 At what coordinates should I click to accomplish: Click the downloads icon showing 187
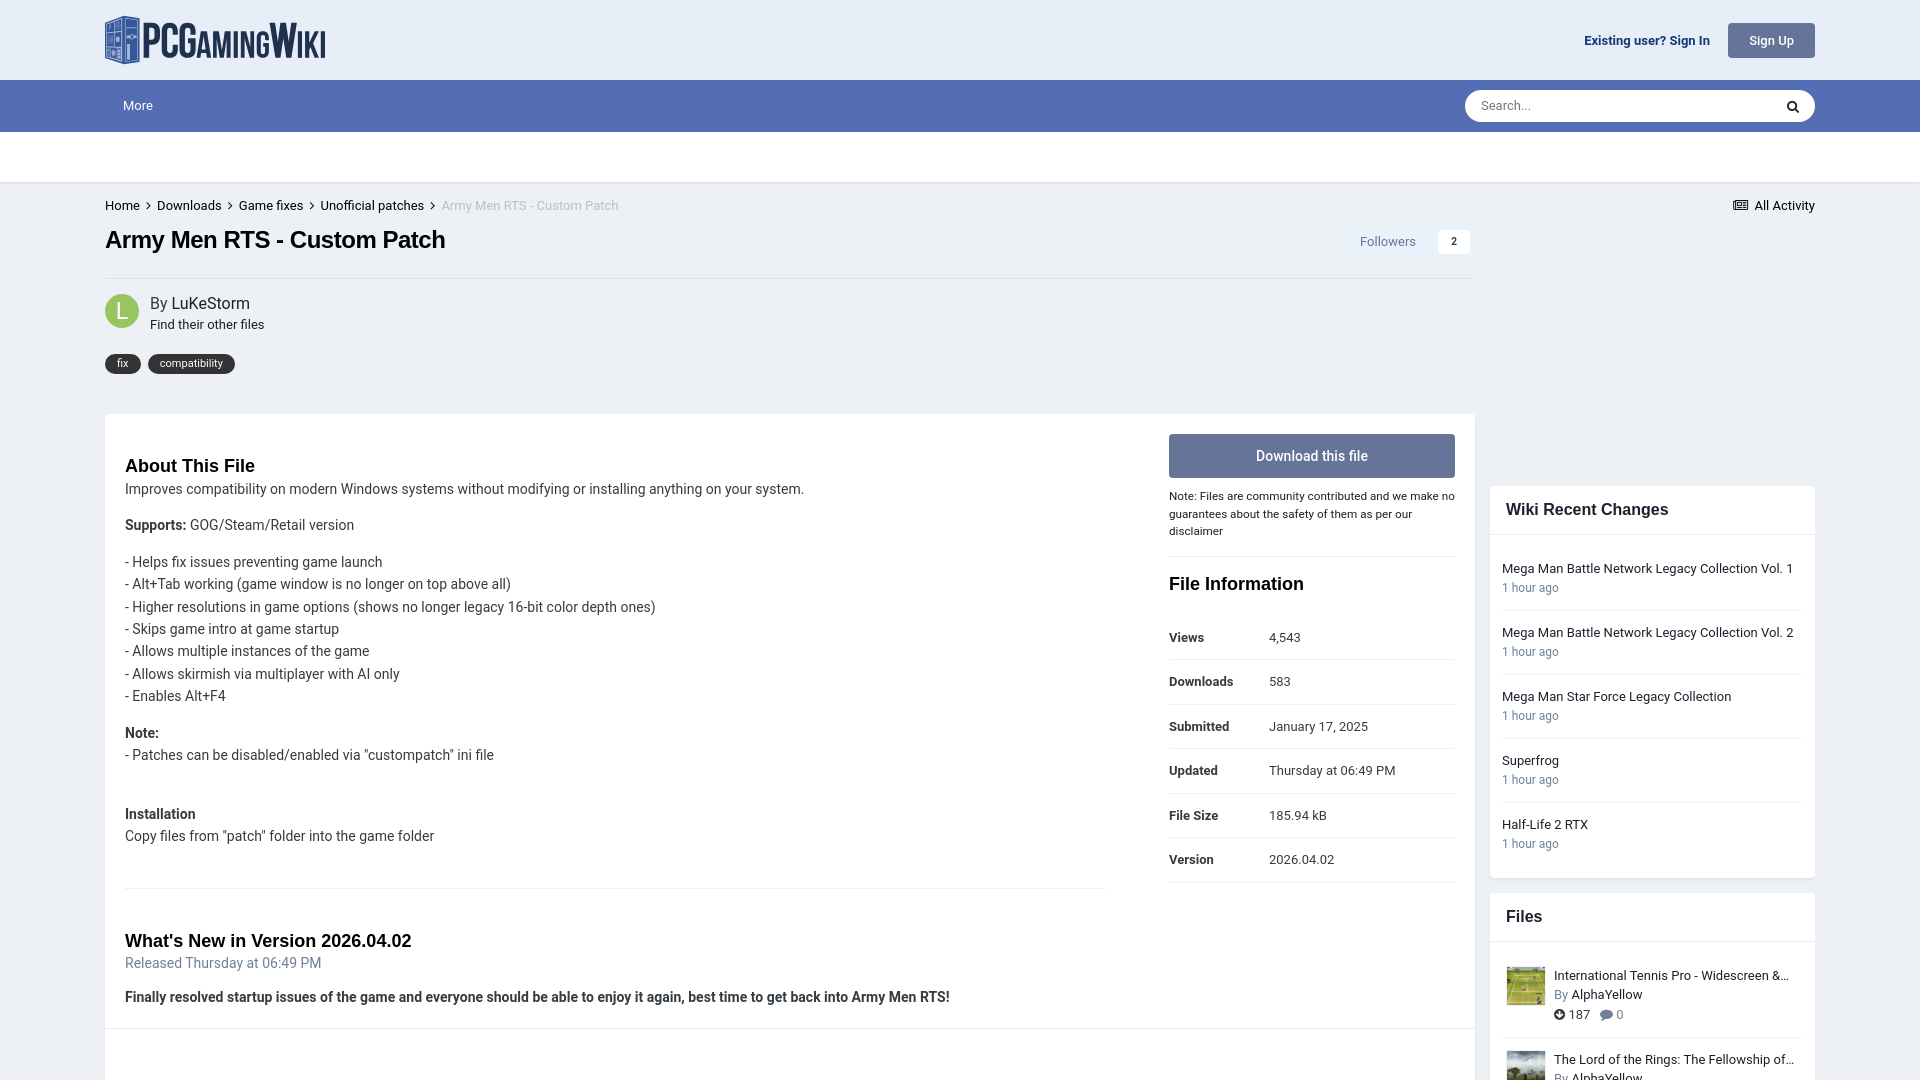1559,1015
